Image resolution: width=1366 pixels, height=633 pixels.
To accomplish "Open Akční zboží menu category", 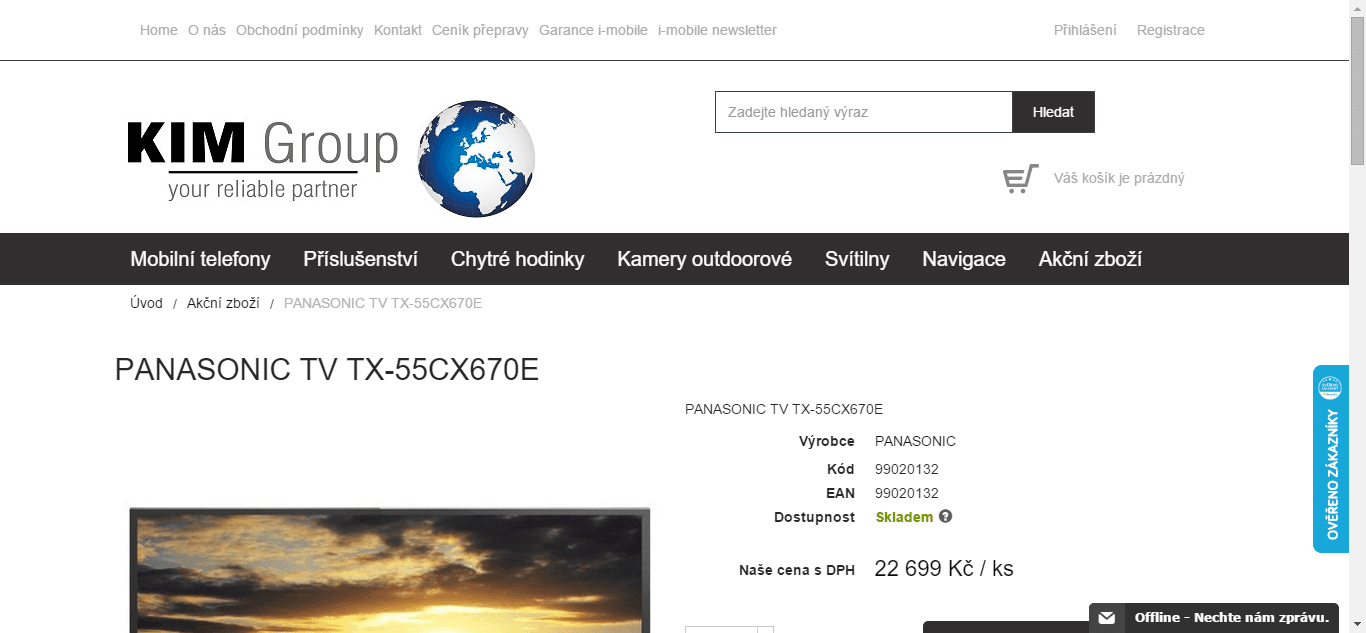I will pyautogui.click(x=1090, y=259).
